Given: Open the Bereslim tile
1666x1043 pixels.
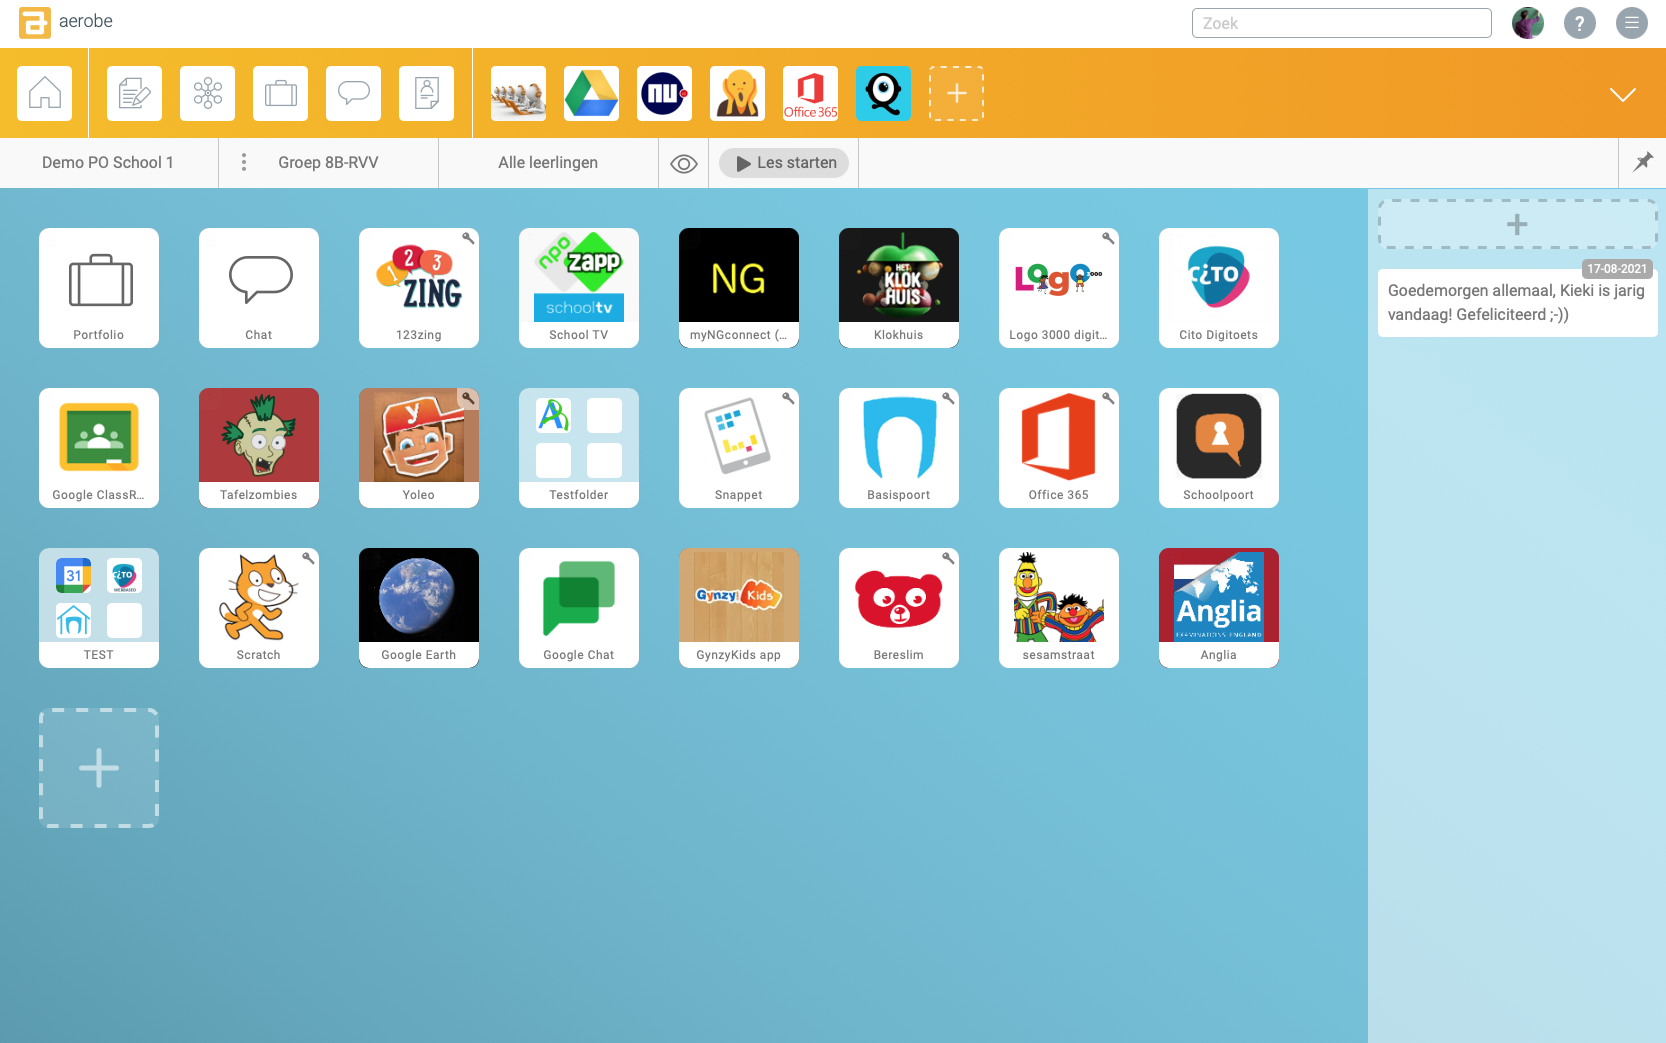Looking at the screenshot, I should tap(899, 608).
